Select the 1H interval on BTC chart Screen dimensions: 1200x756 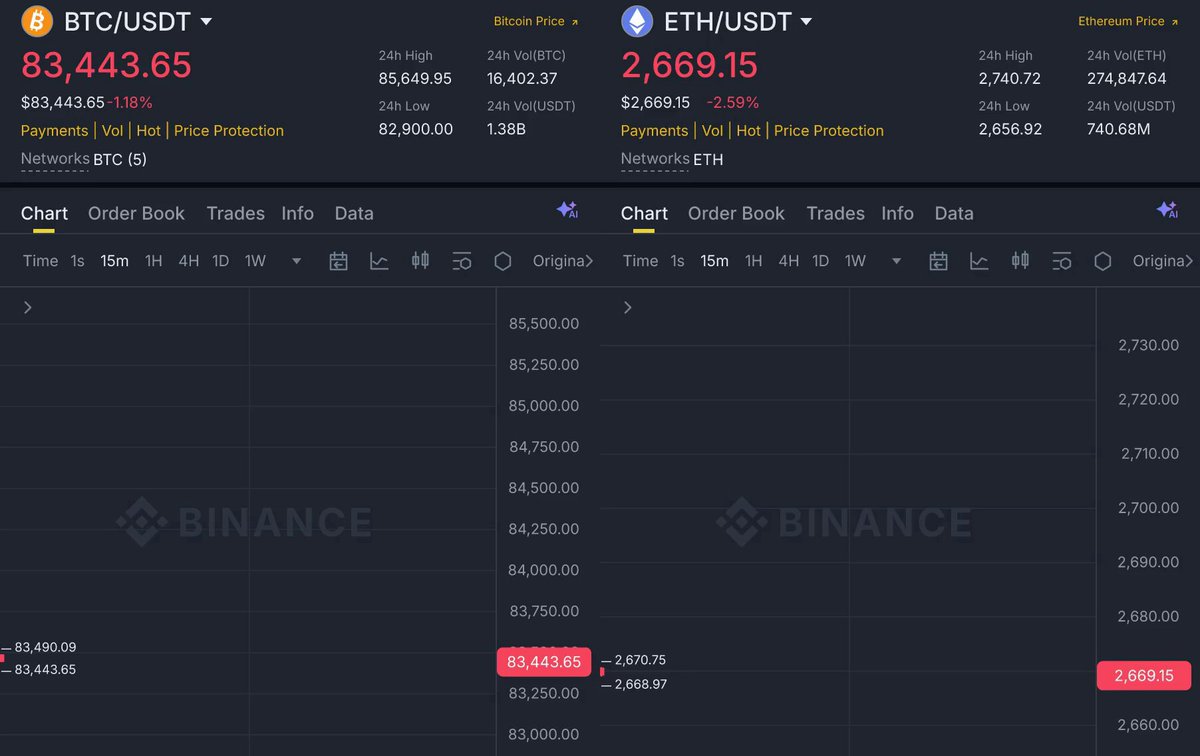(153, 261)
